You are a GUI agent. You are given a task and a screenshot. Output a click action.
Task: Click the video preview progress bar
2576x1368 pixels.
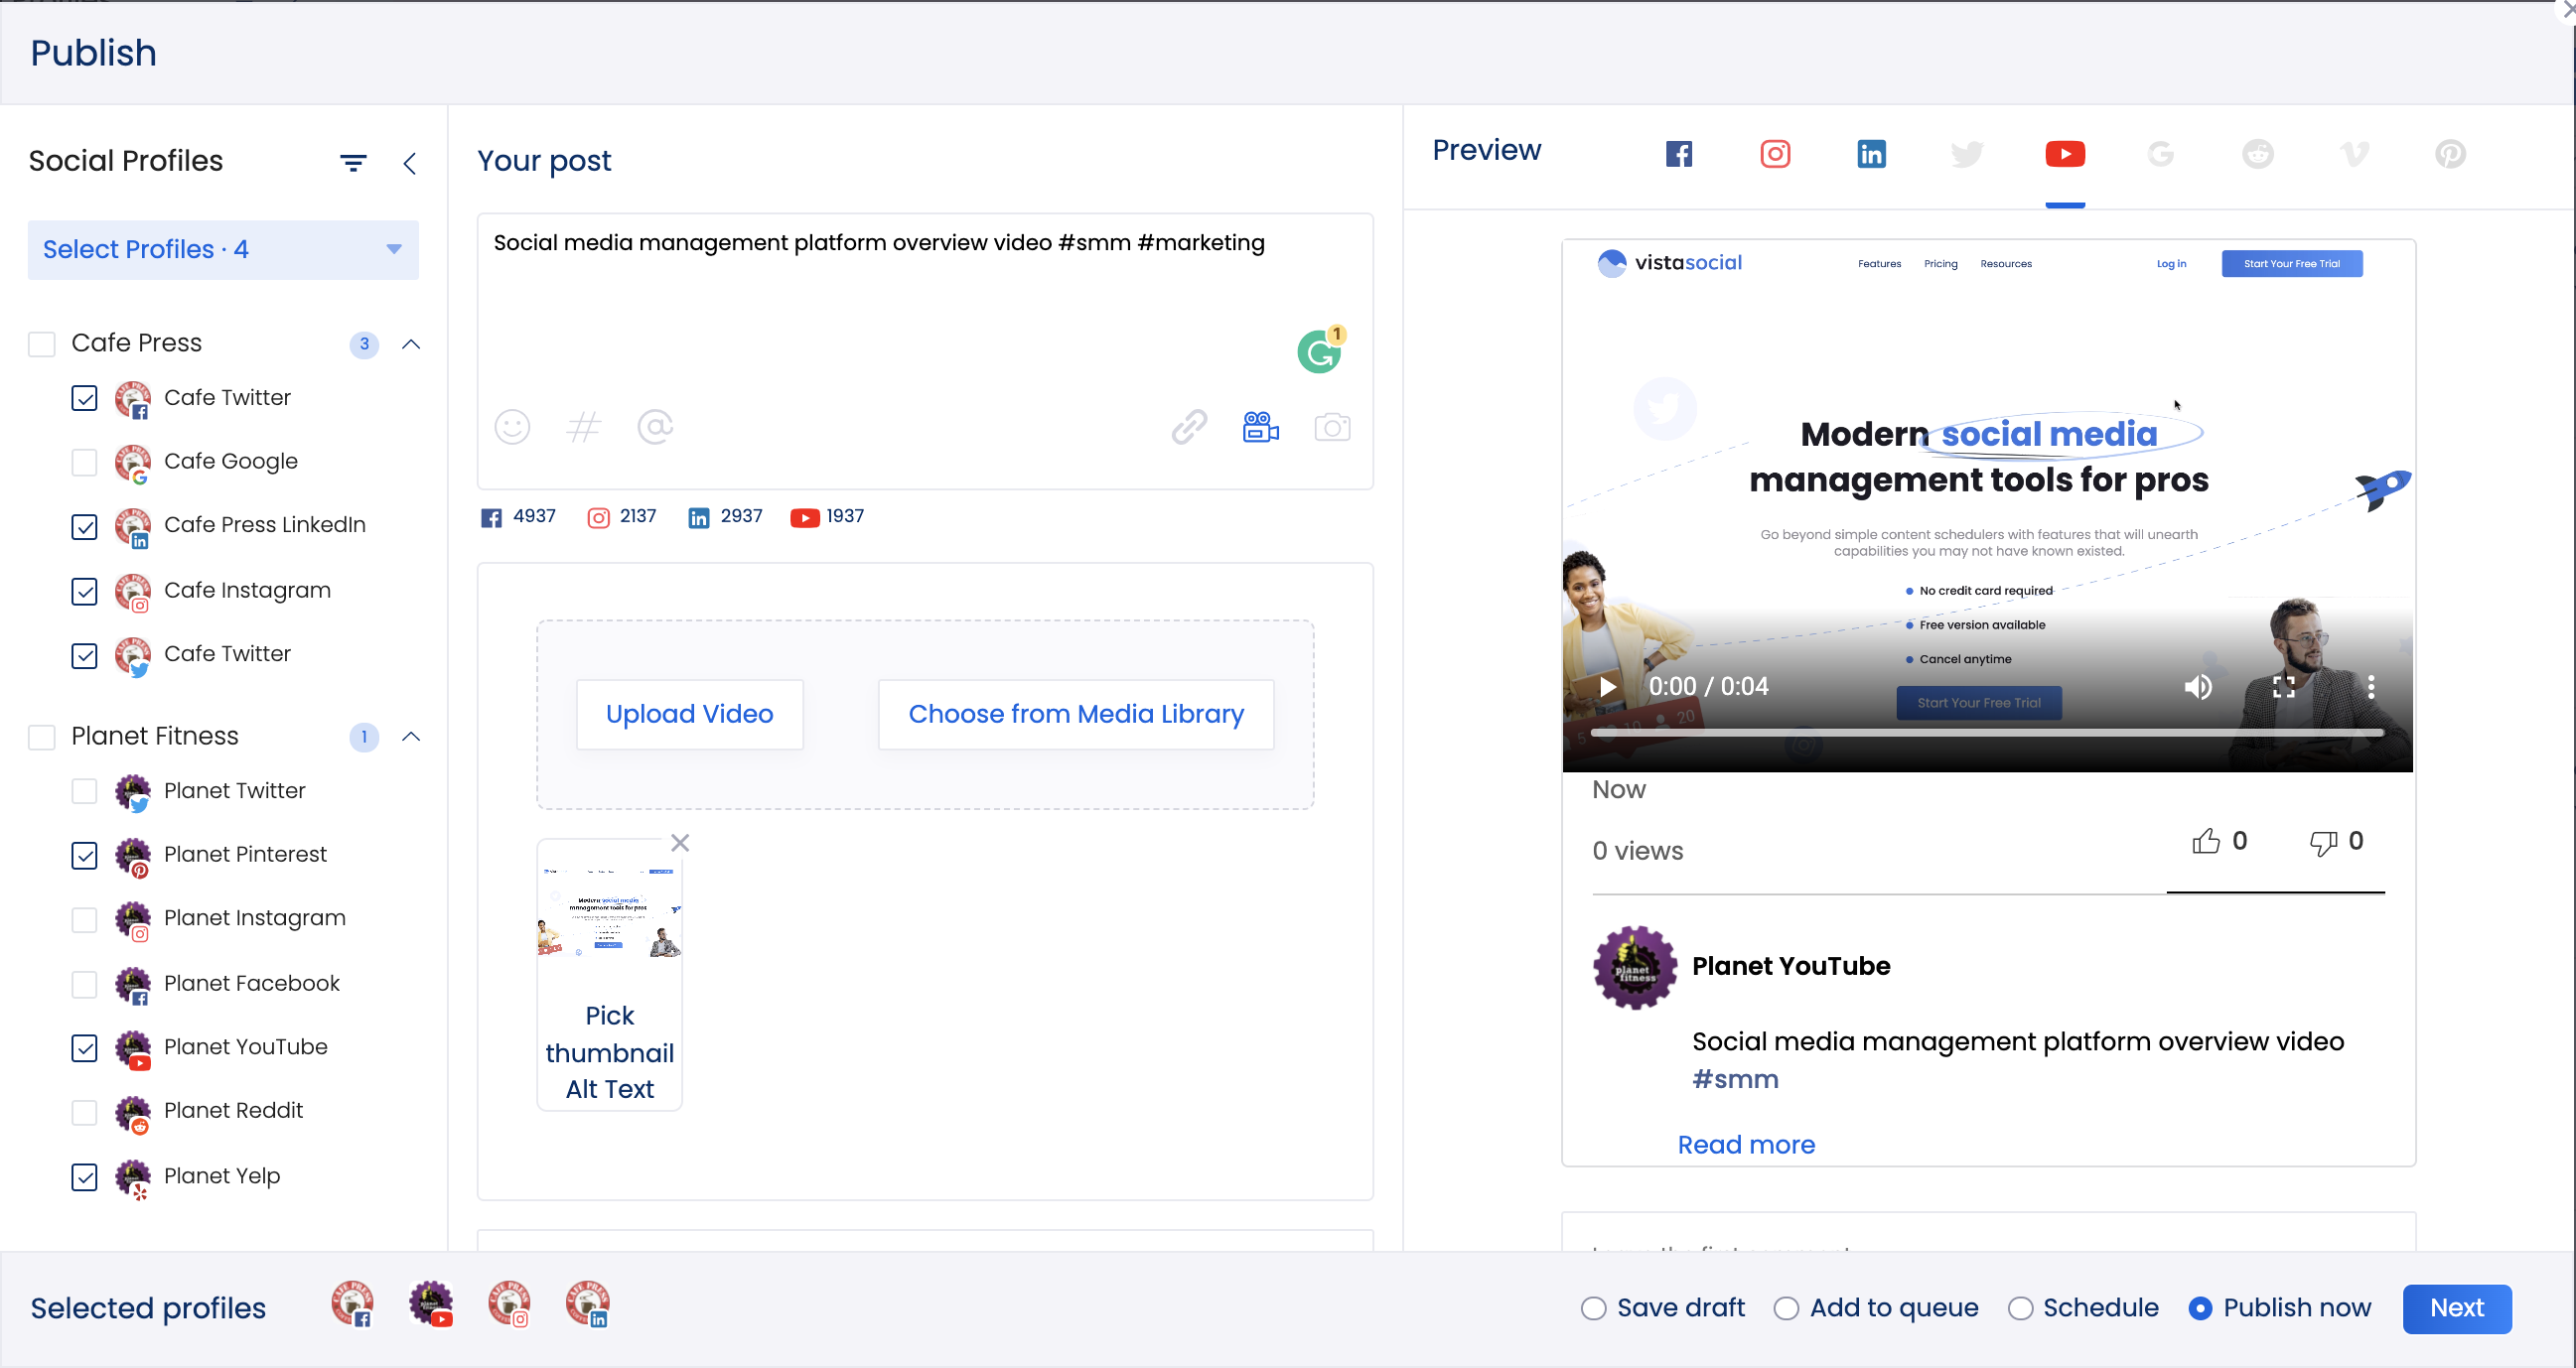(x=1986, y=733)
